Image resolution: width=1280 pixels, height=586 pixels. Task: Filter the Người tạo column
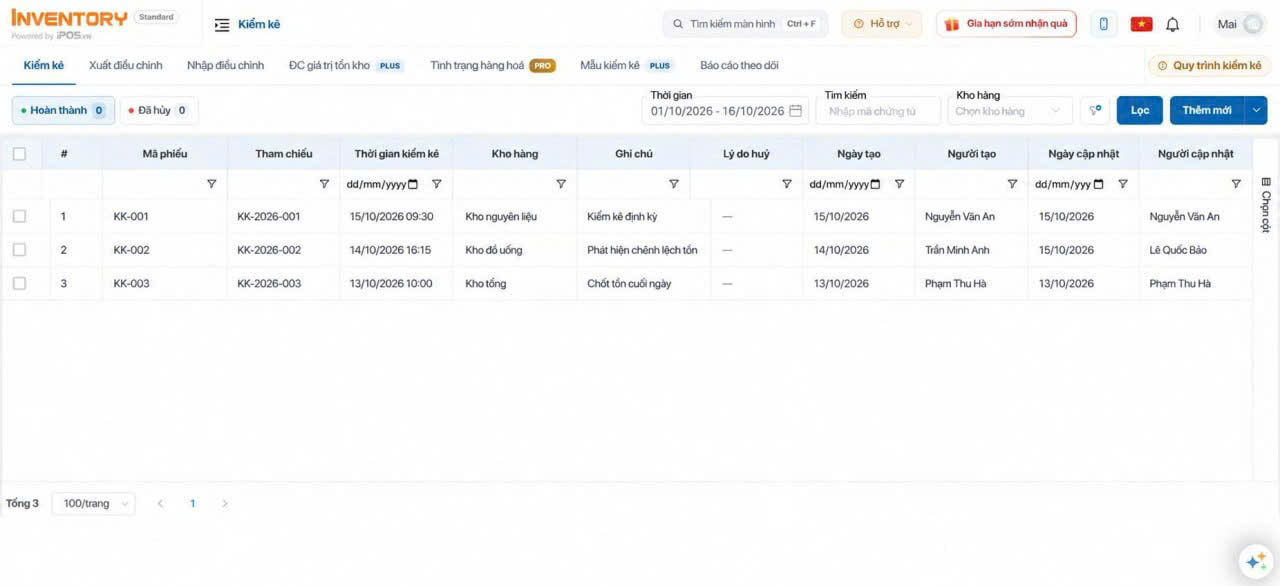[x=1012, y=184]
